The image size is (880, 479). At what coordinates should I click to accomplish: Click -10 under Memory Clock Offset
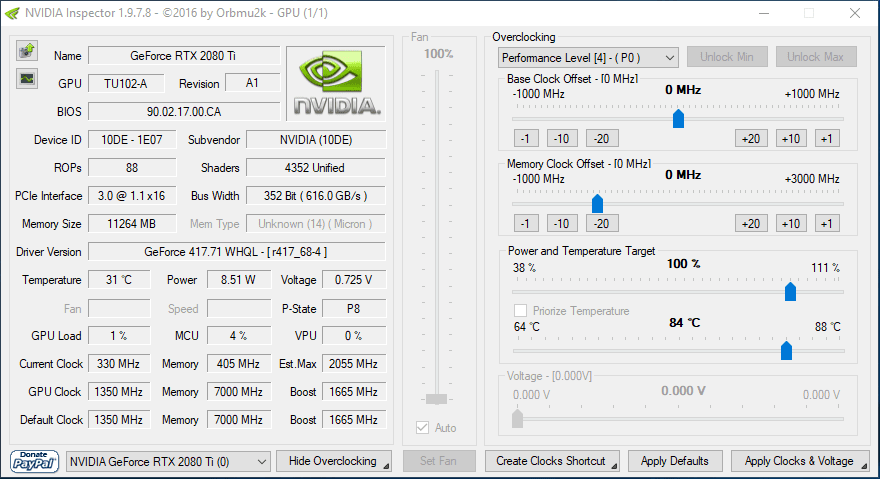point(562,223)
